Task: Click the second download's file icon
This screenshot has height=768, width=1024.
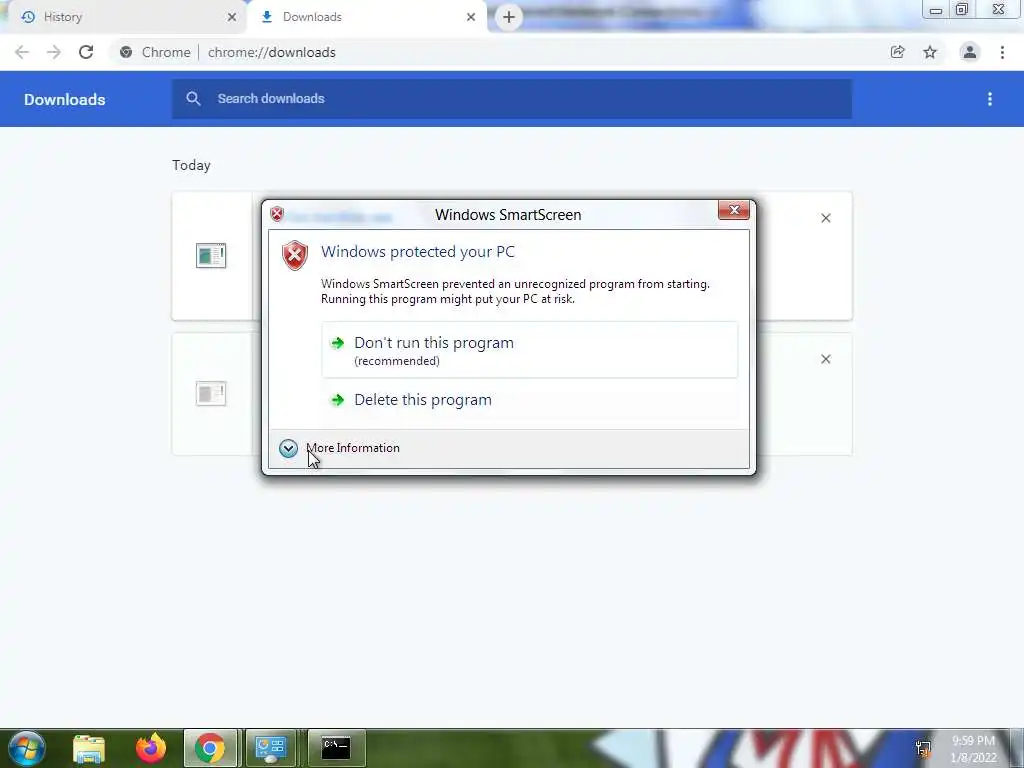Action: coord(211,393)
